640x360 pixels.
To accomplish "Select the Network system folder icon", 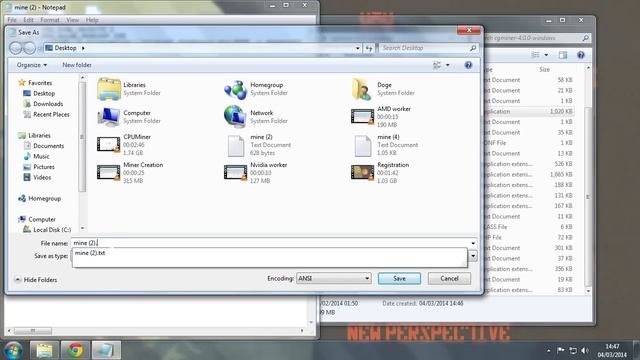I will [x=235, y=117].
